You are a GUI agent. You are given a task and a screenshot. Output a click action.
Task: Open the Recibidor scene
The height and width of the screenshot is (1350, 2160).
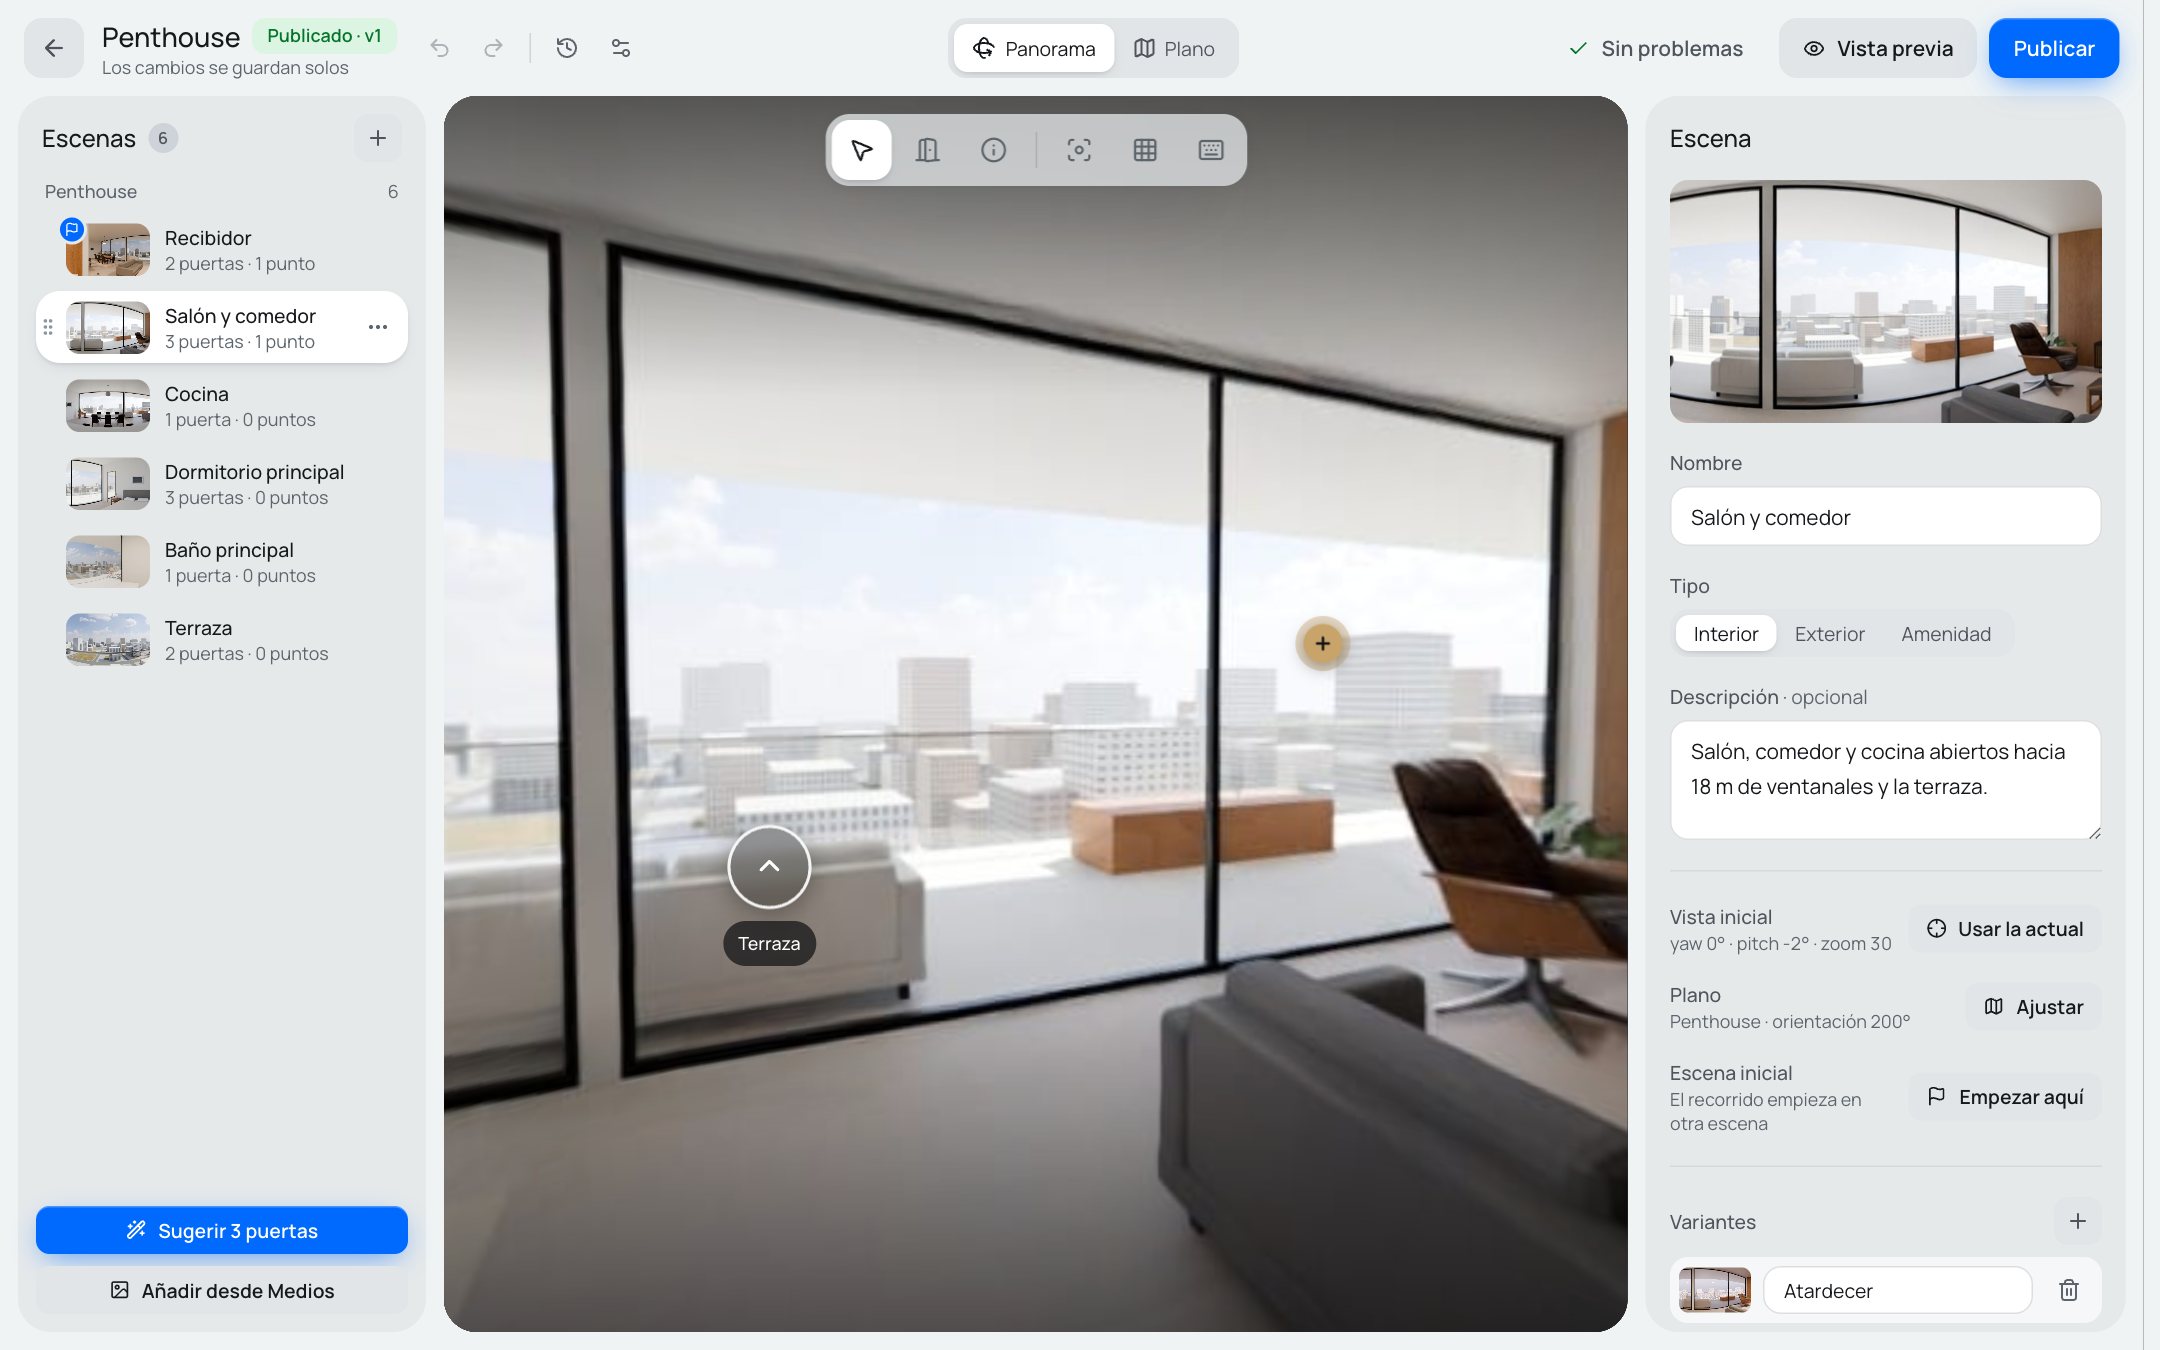coord(222,250)
